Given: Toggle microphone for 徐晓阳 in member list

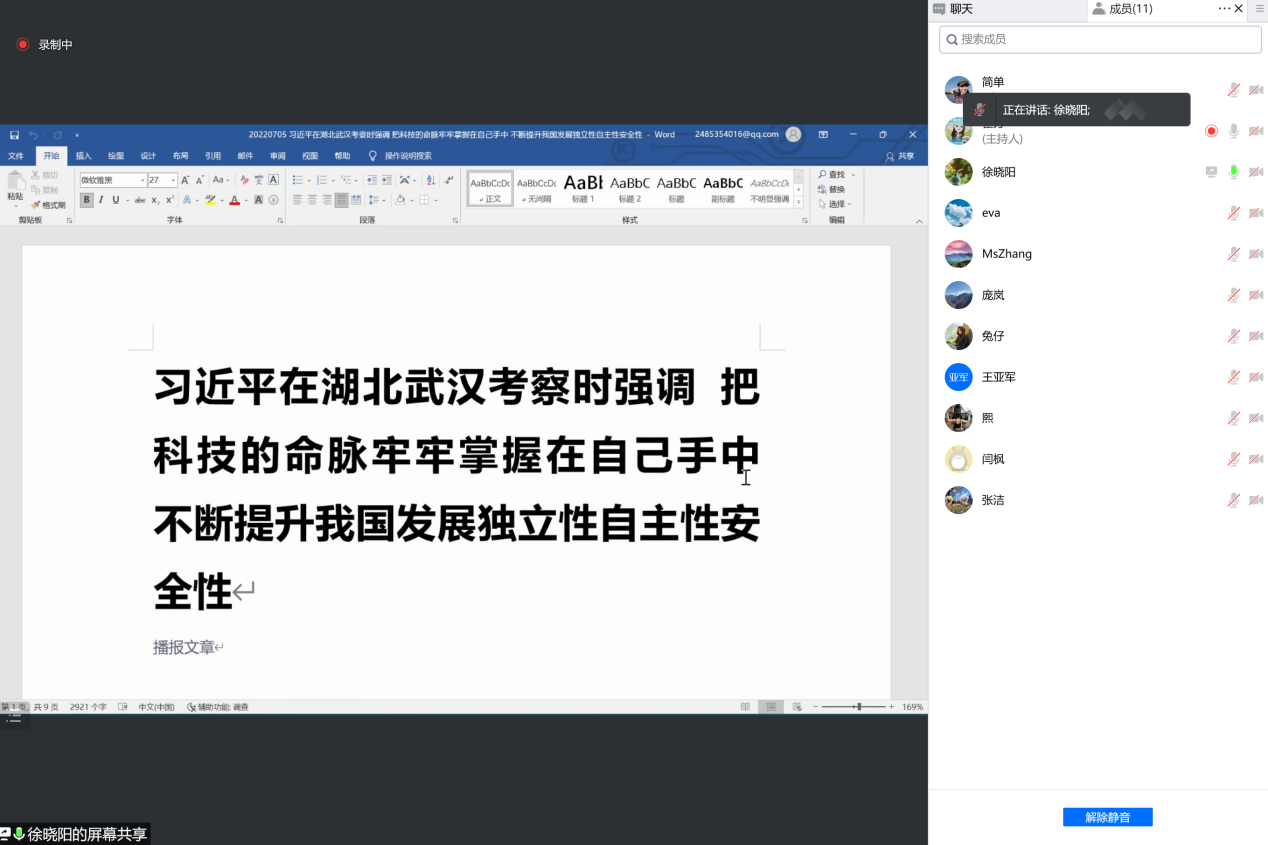Looking at the screenshot, I should (x=1233, y=172).
